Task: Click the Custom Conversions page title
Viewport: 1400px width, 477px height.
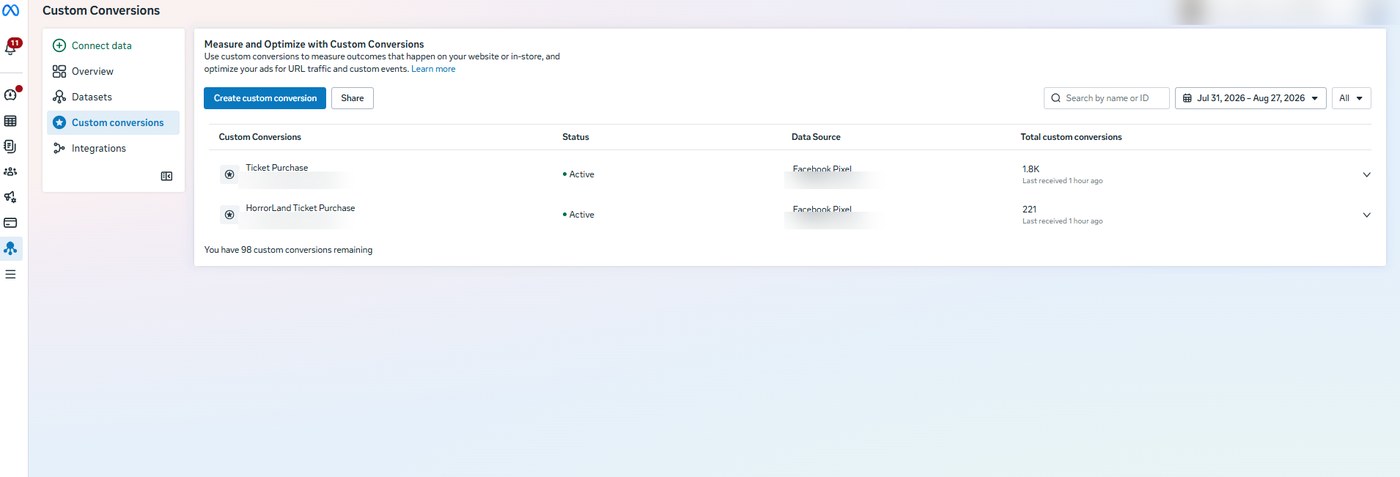Action: click(x=101, y=11)
